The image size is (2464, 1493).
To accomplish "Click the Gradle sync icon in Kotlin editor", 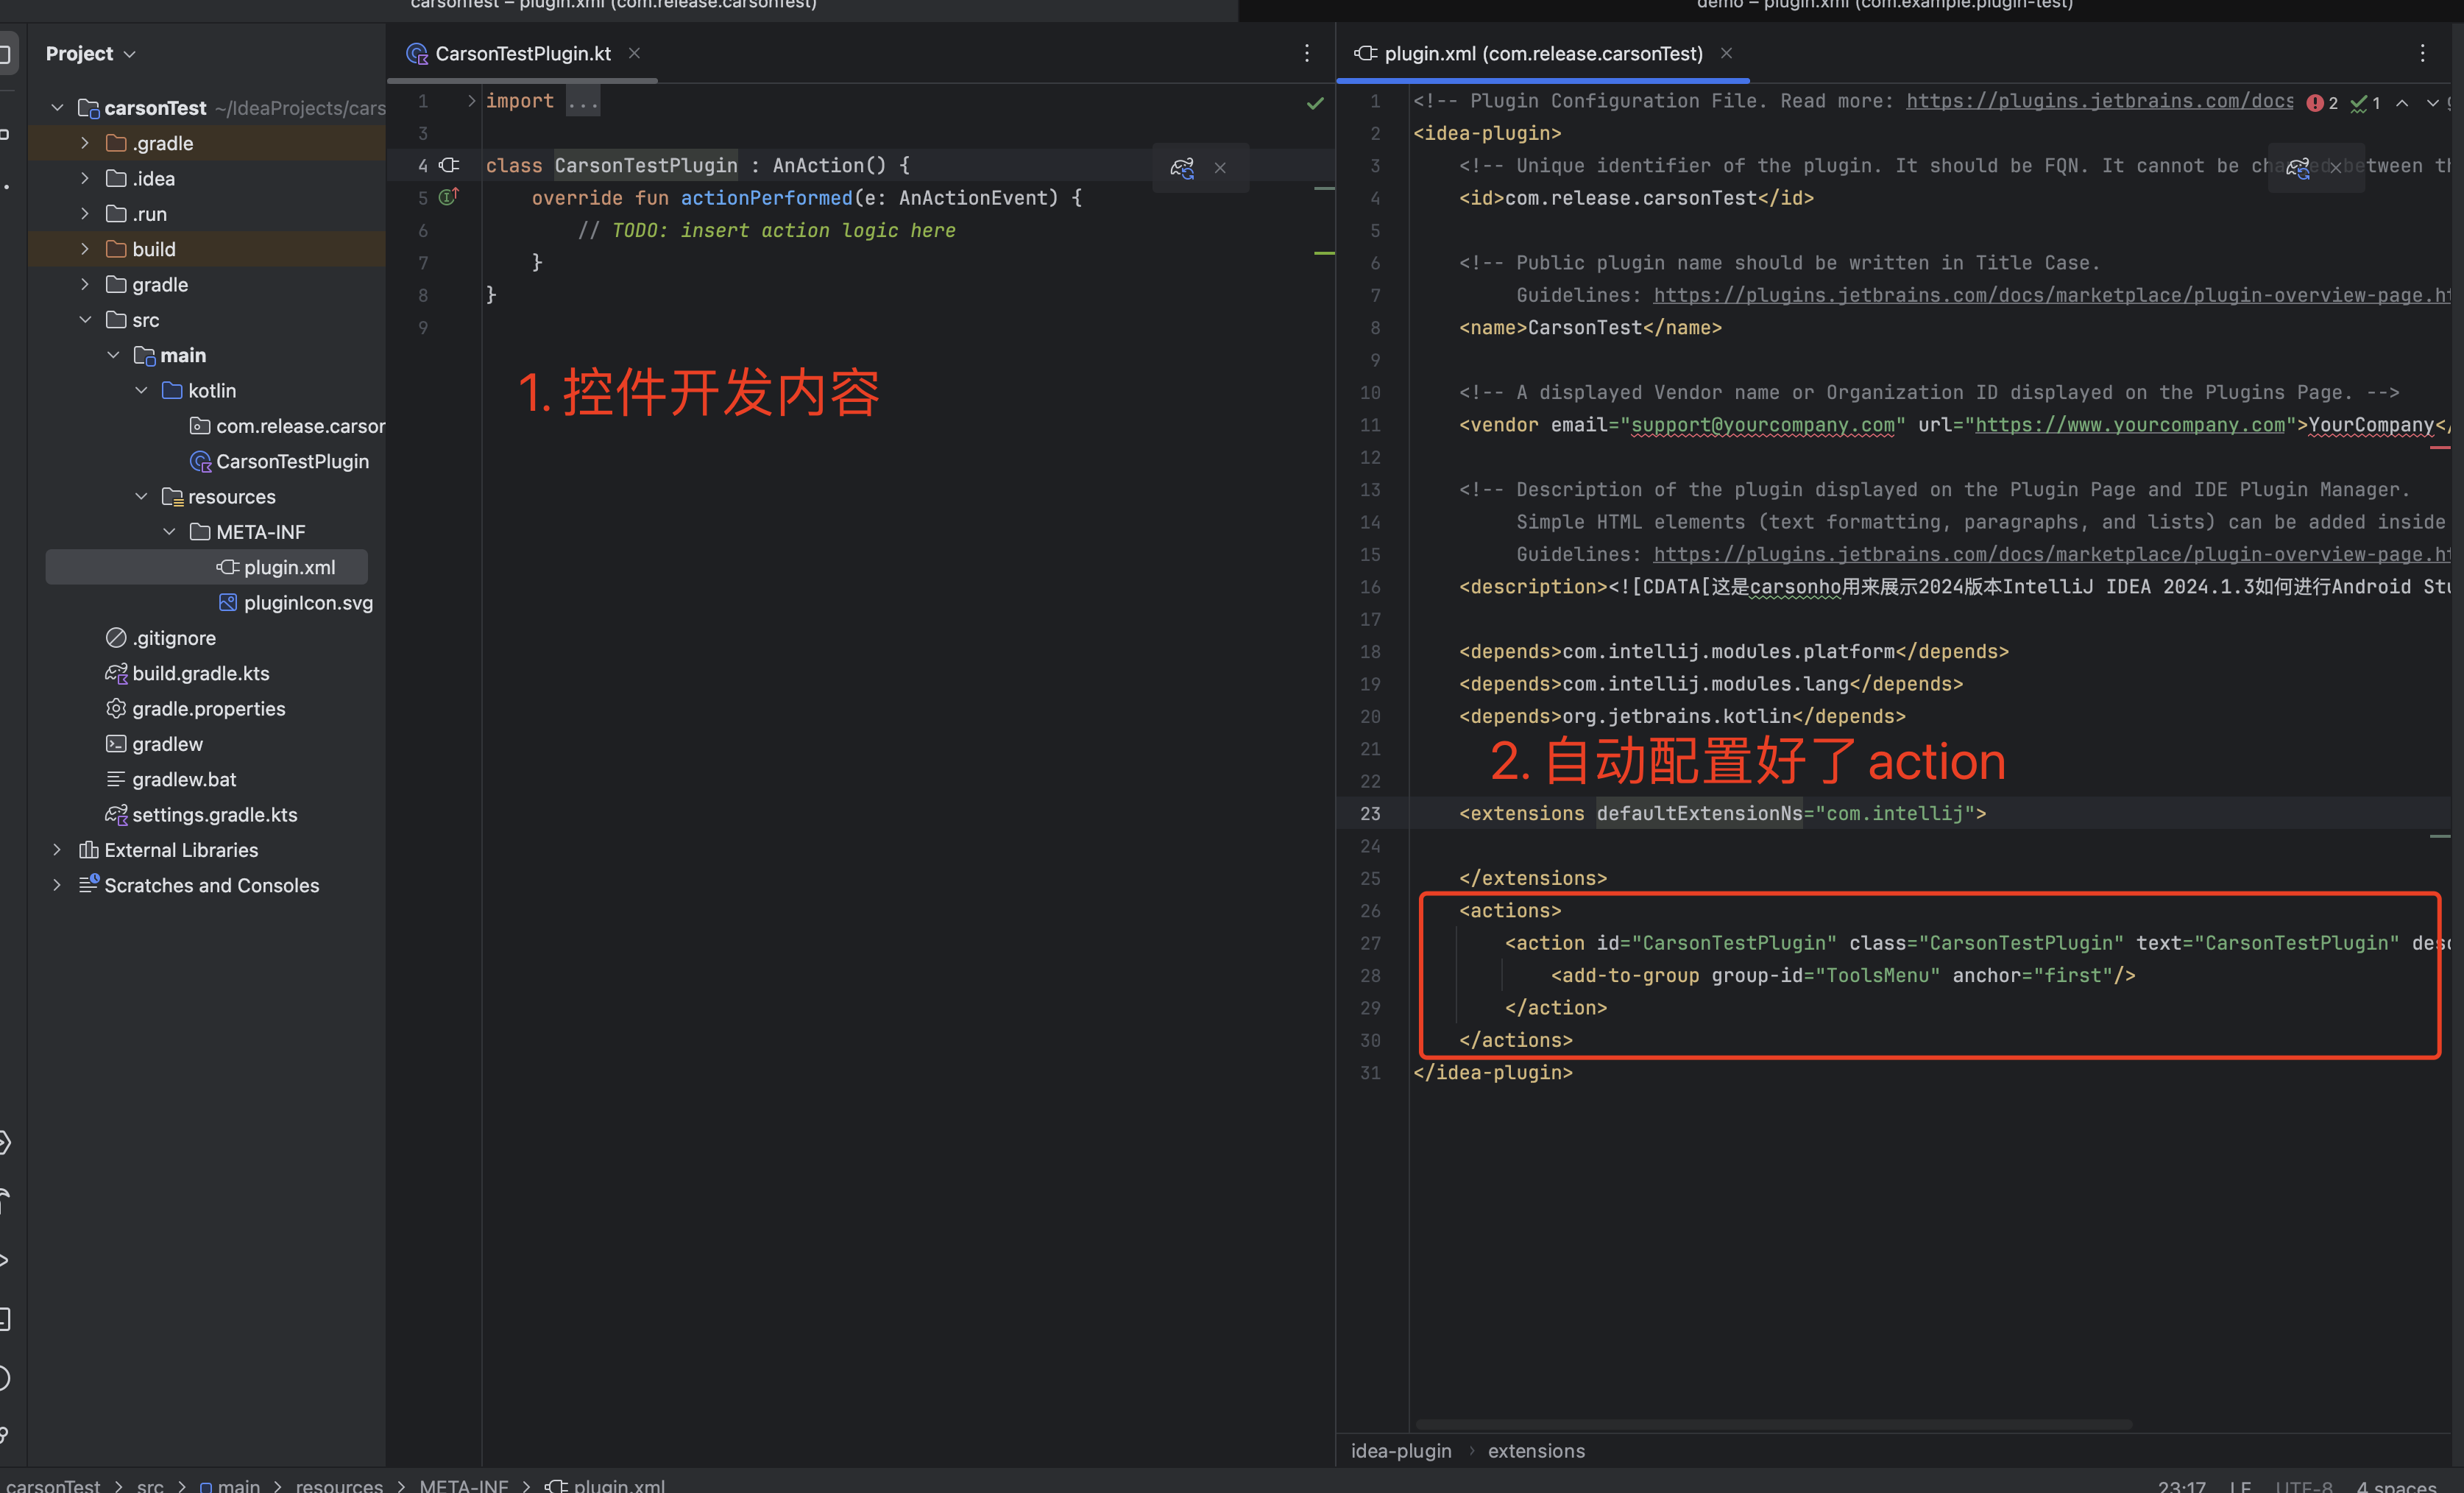I will coord(1182,168).
